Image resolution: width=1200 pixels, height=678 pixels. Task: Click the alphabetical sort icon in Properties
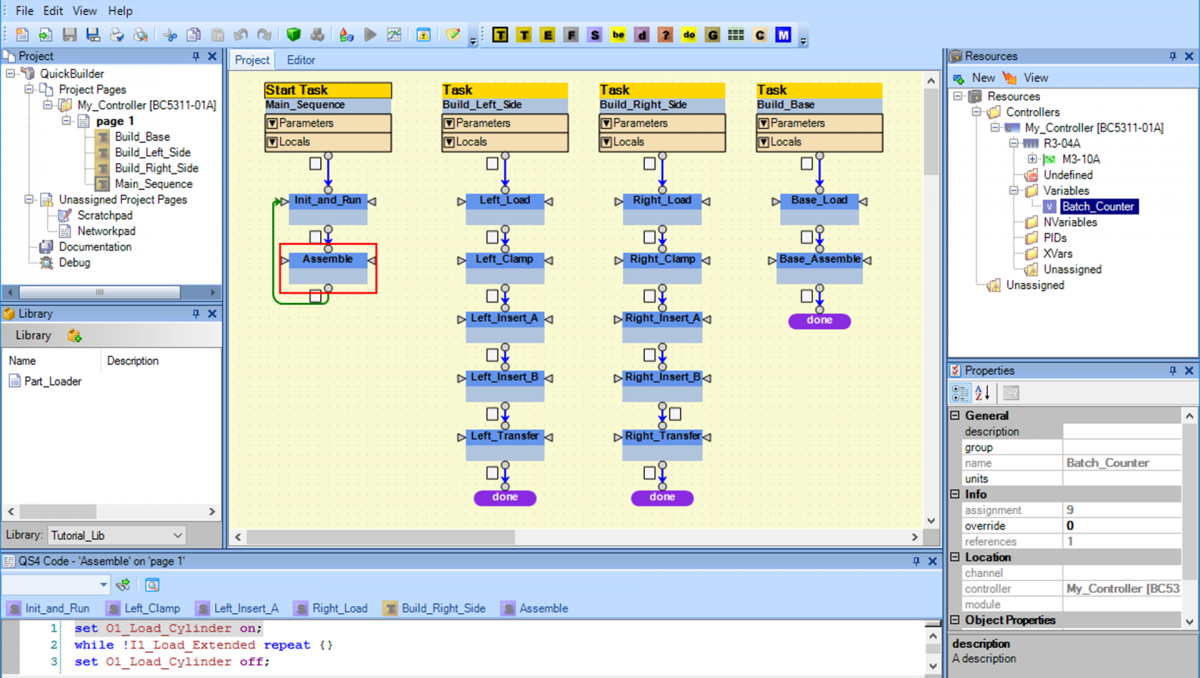982,393
